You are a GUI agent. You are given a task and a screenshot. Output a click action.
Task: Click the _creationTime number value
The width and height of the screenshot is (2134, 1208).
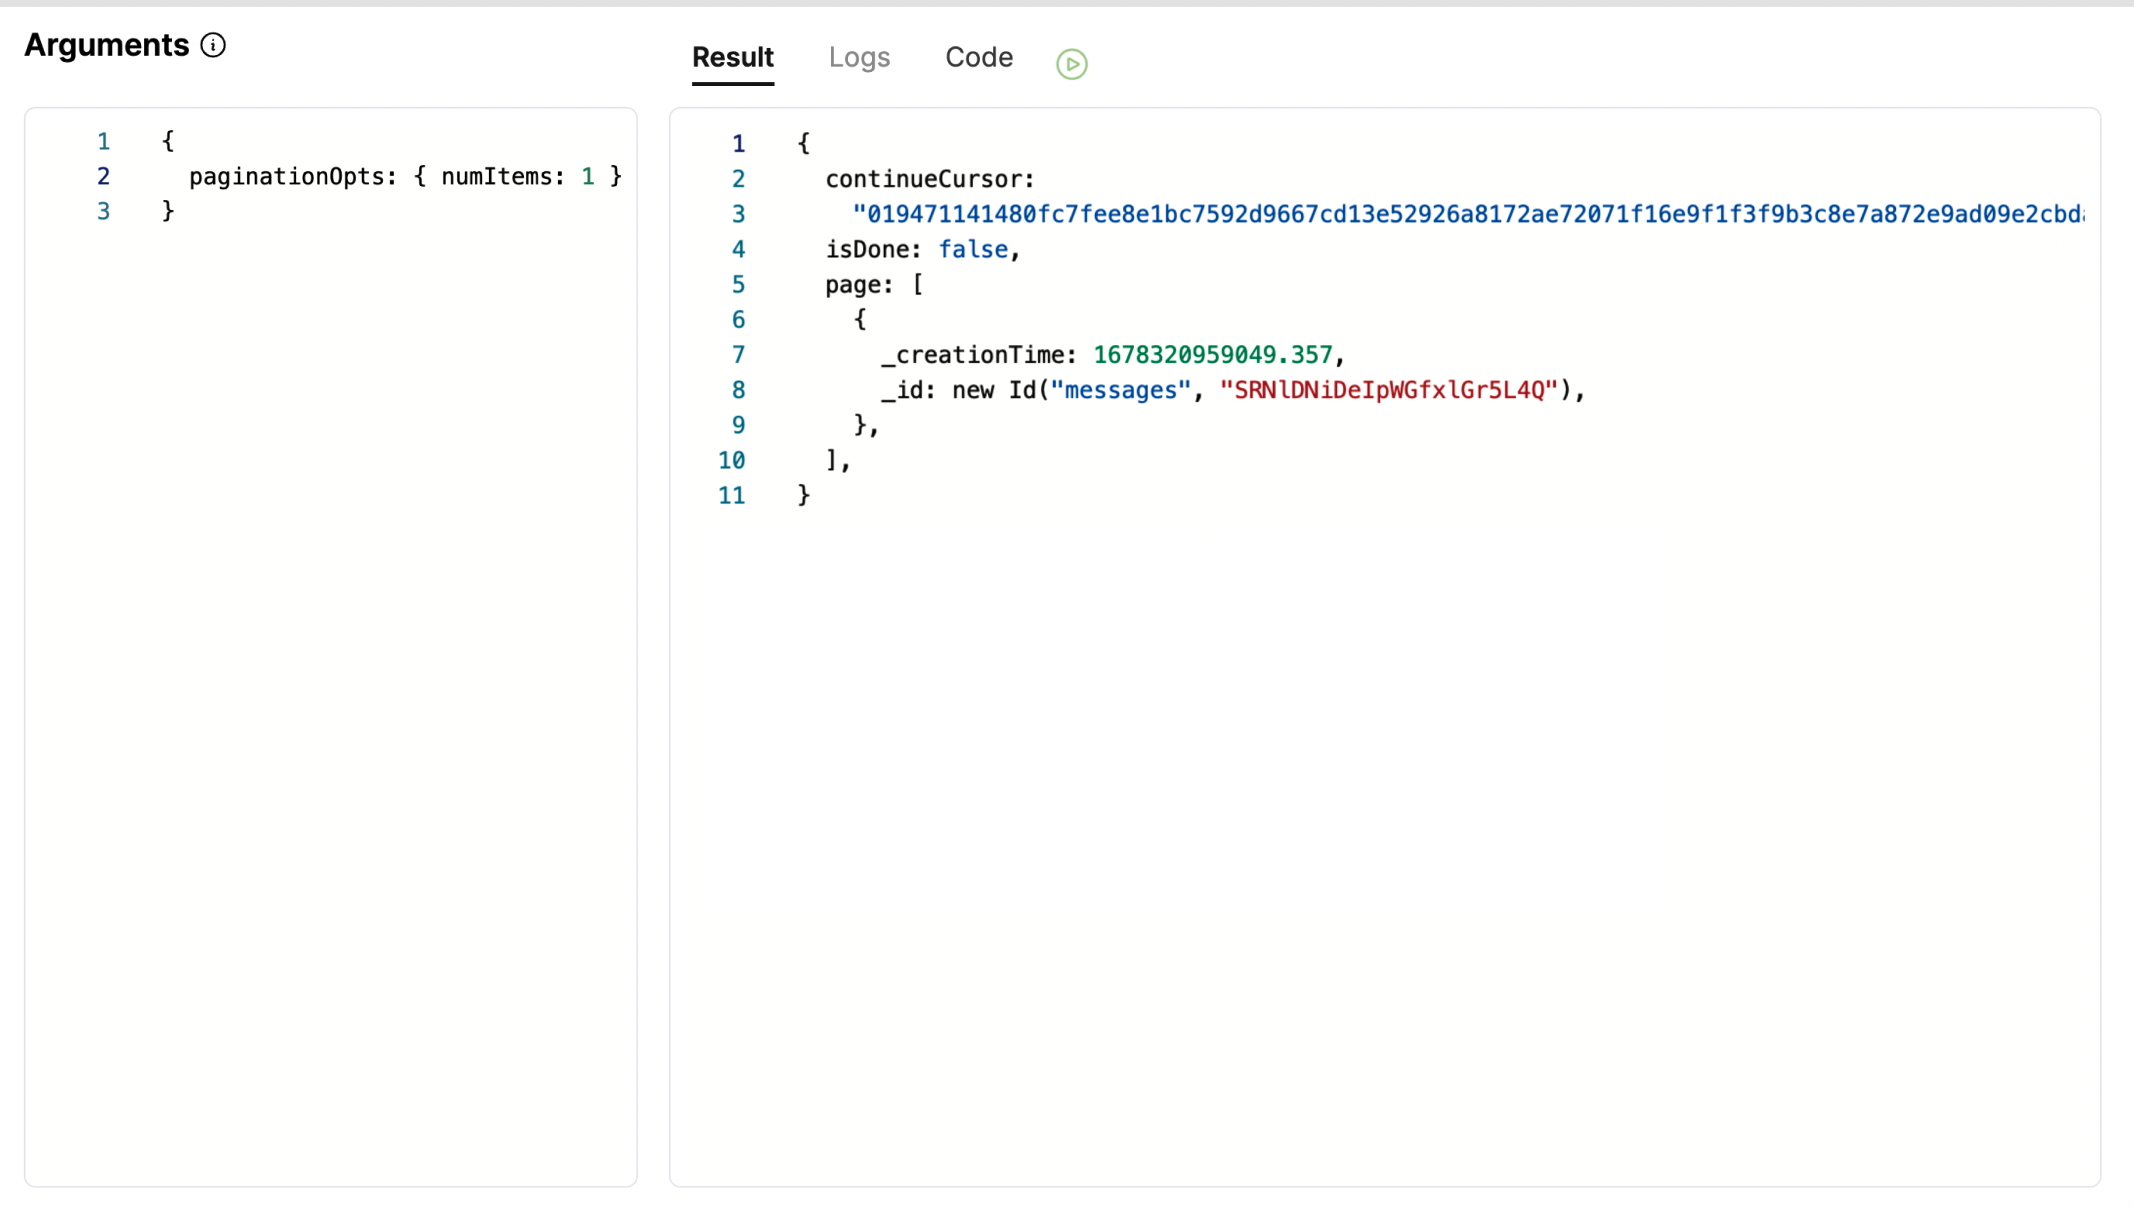point(1212,355)
